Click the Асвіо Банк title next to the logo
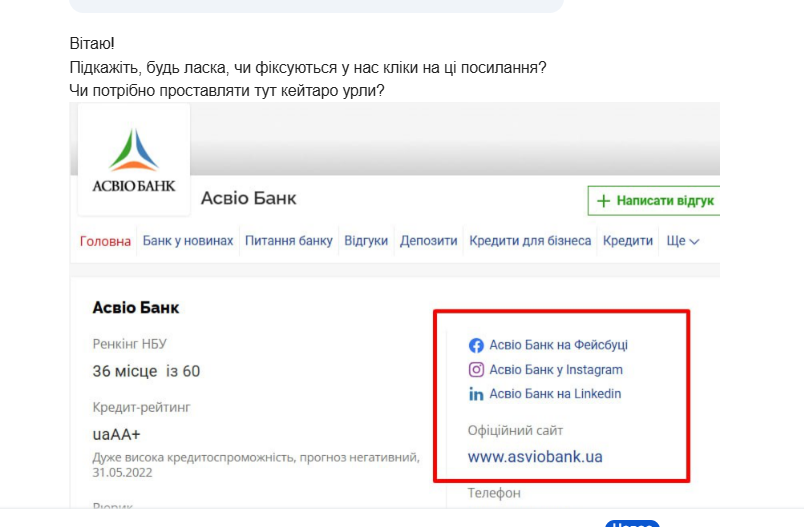Image resolution: width=804 pixels, height=527 pixels. click(x=249, y=198)
